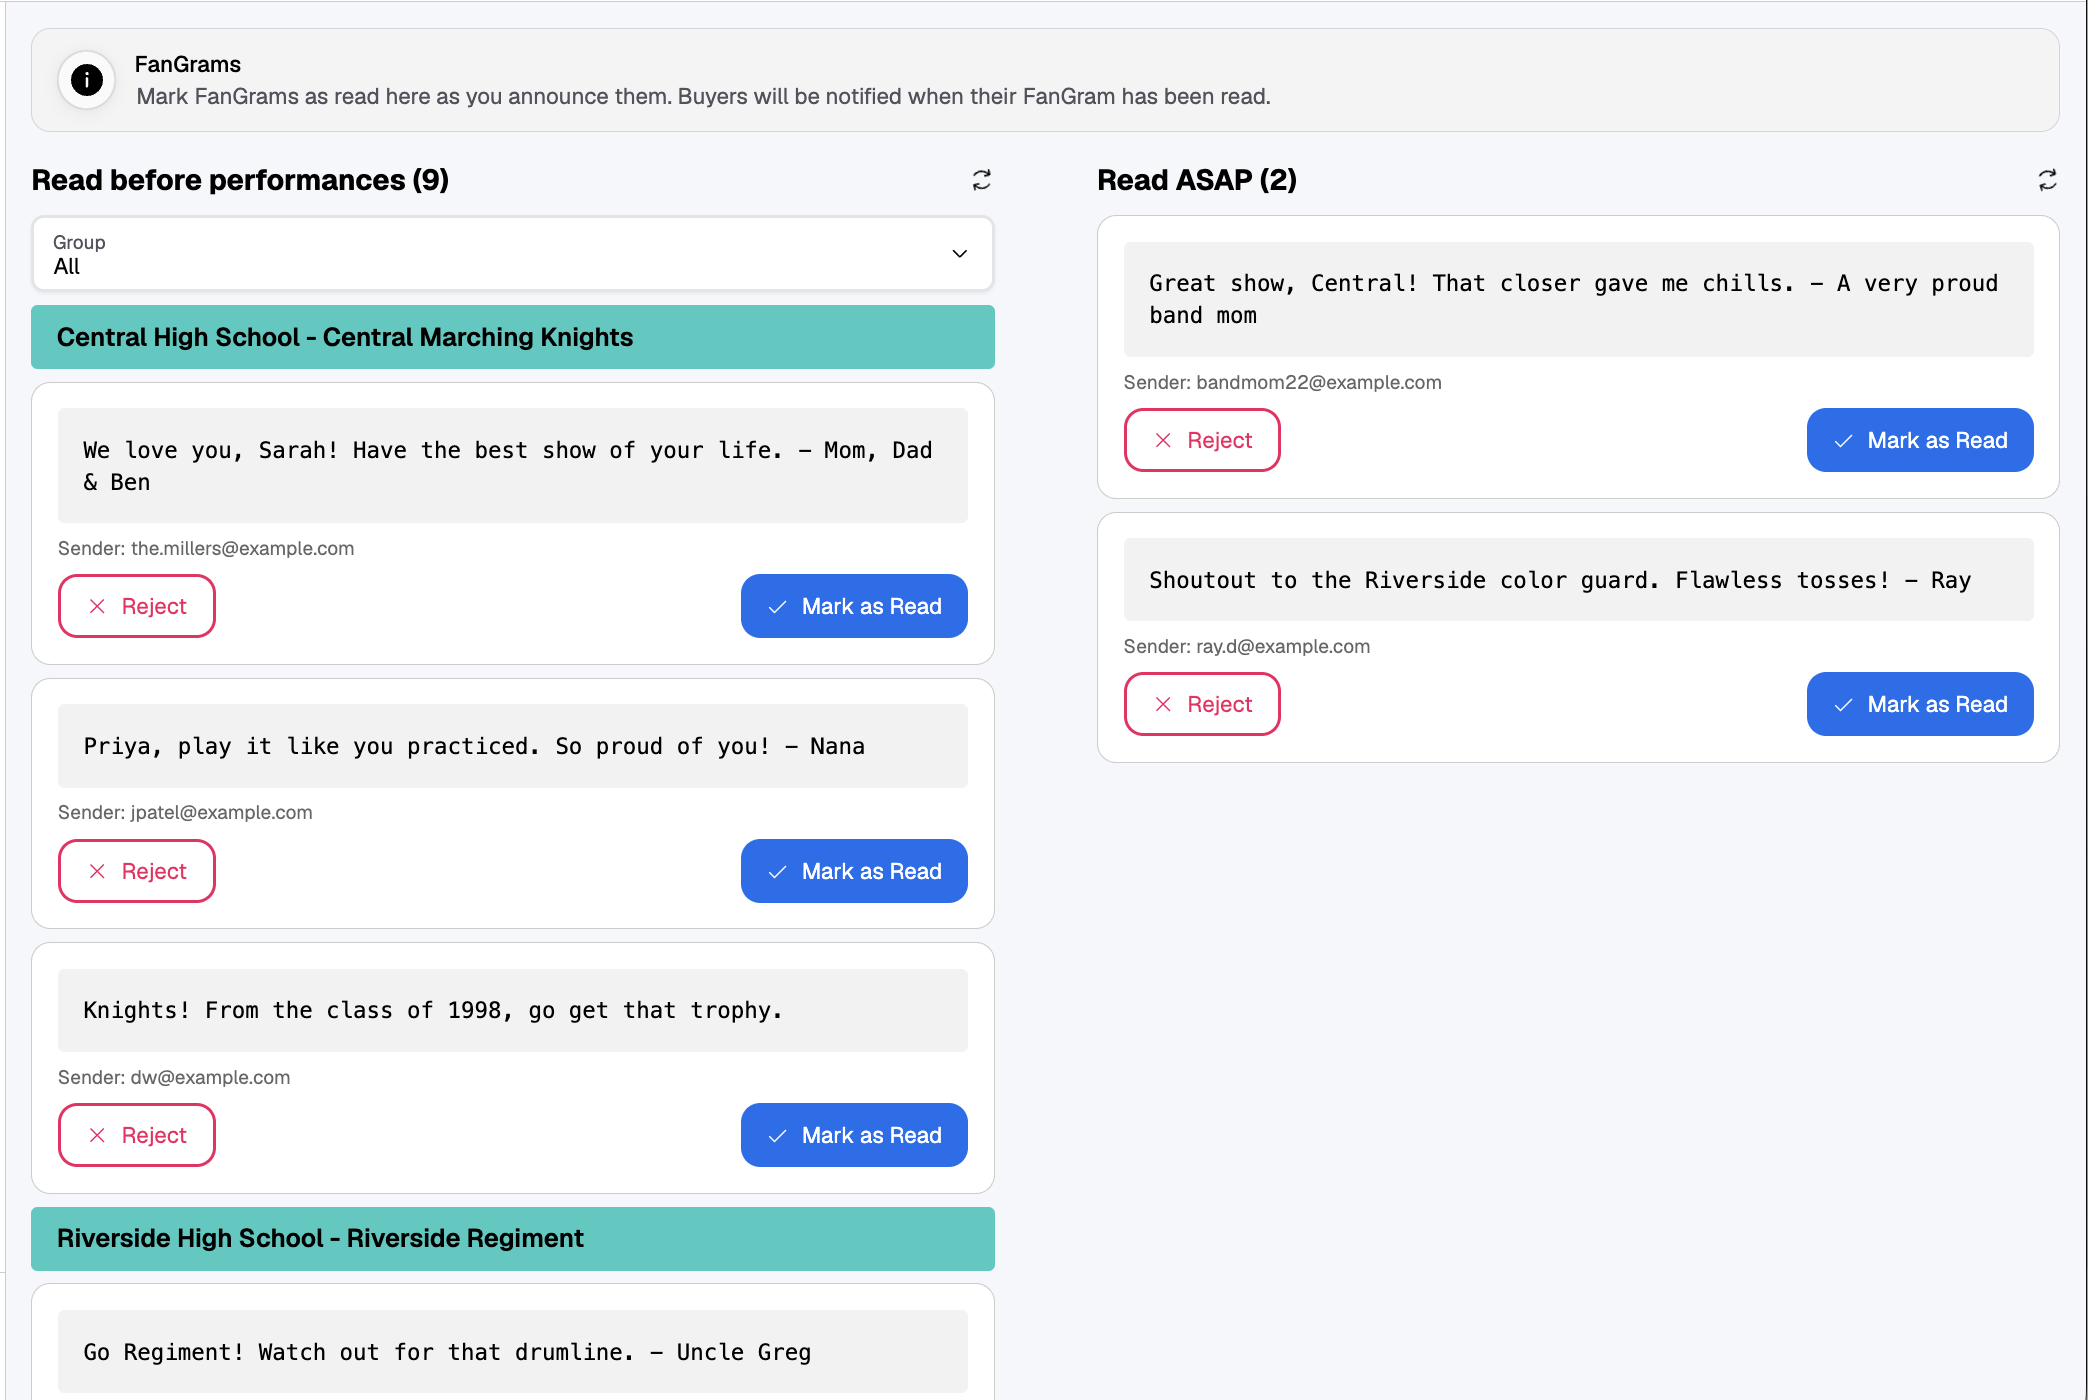Viewport: 2088px width, 1400px height.
Task: Reject Ray's color guard shoutout
Action: tap(1202, 704)
